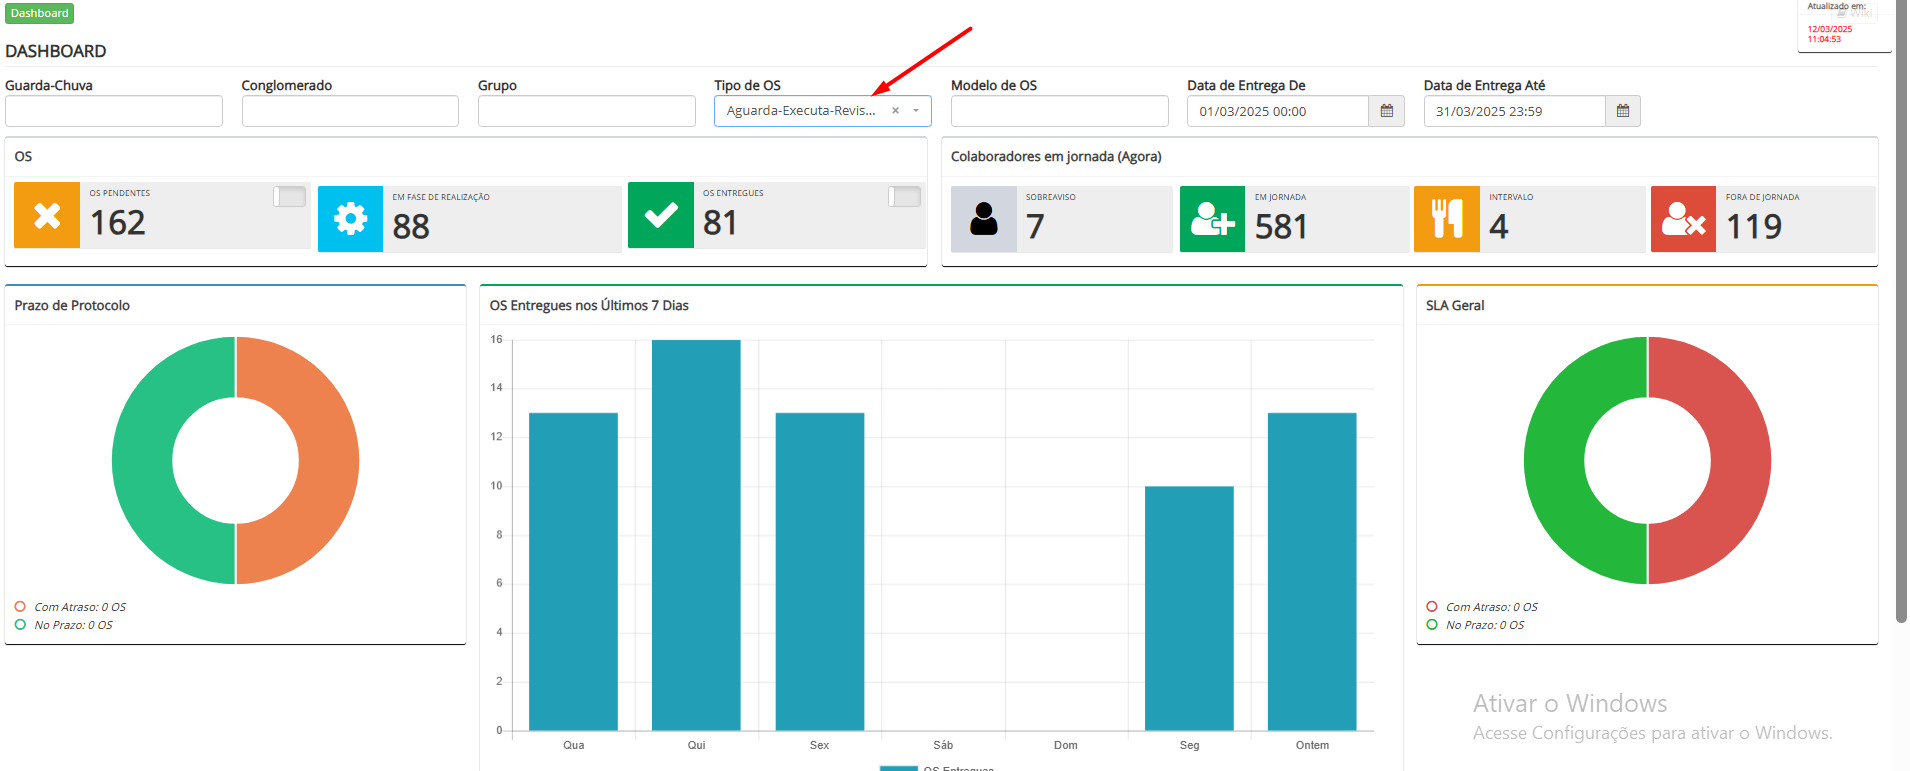Toggle the OS Pendentes switch
This screenshot has height=771, width=1910.
coord(290,196)
